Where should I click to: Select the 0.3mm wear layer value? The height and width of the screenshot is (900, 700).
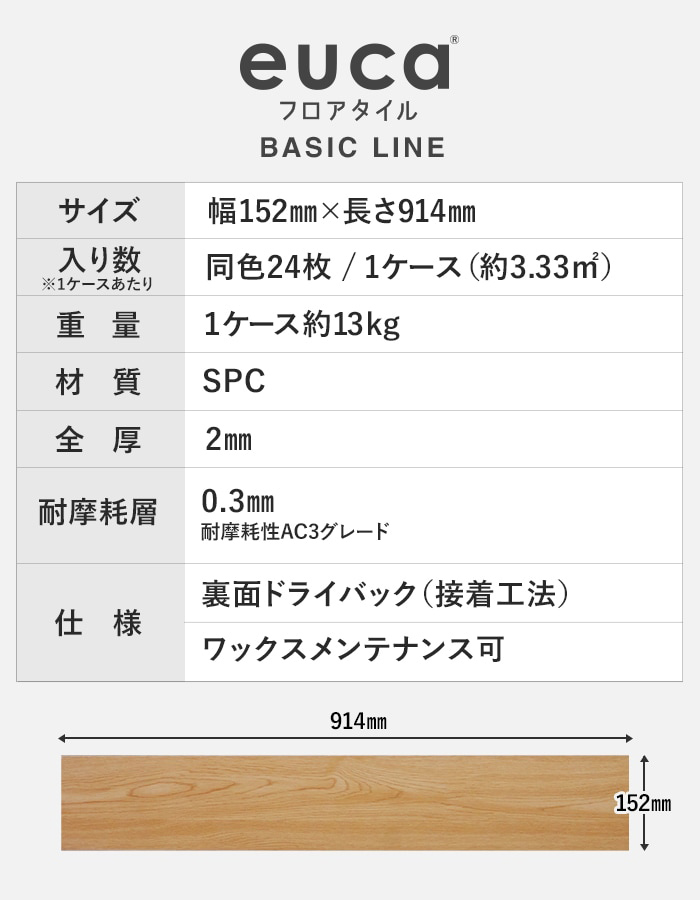coord(238,500)
